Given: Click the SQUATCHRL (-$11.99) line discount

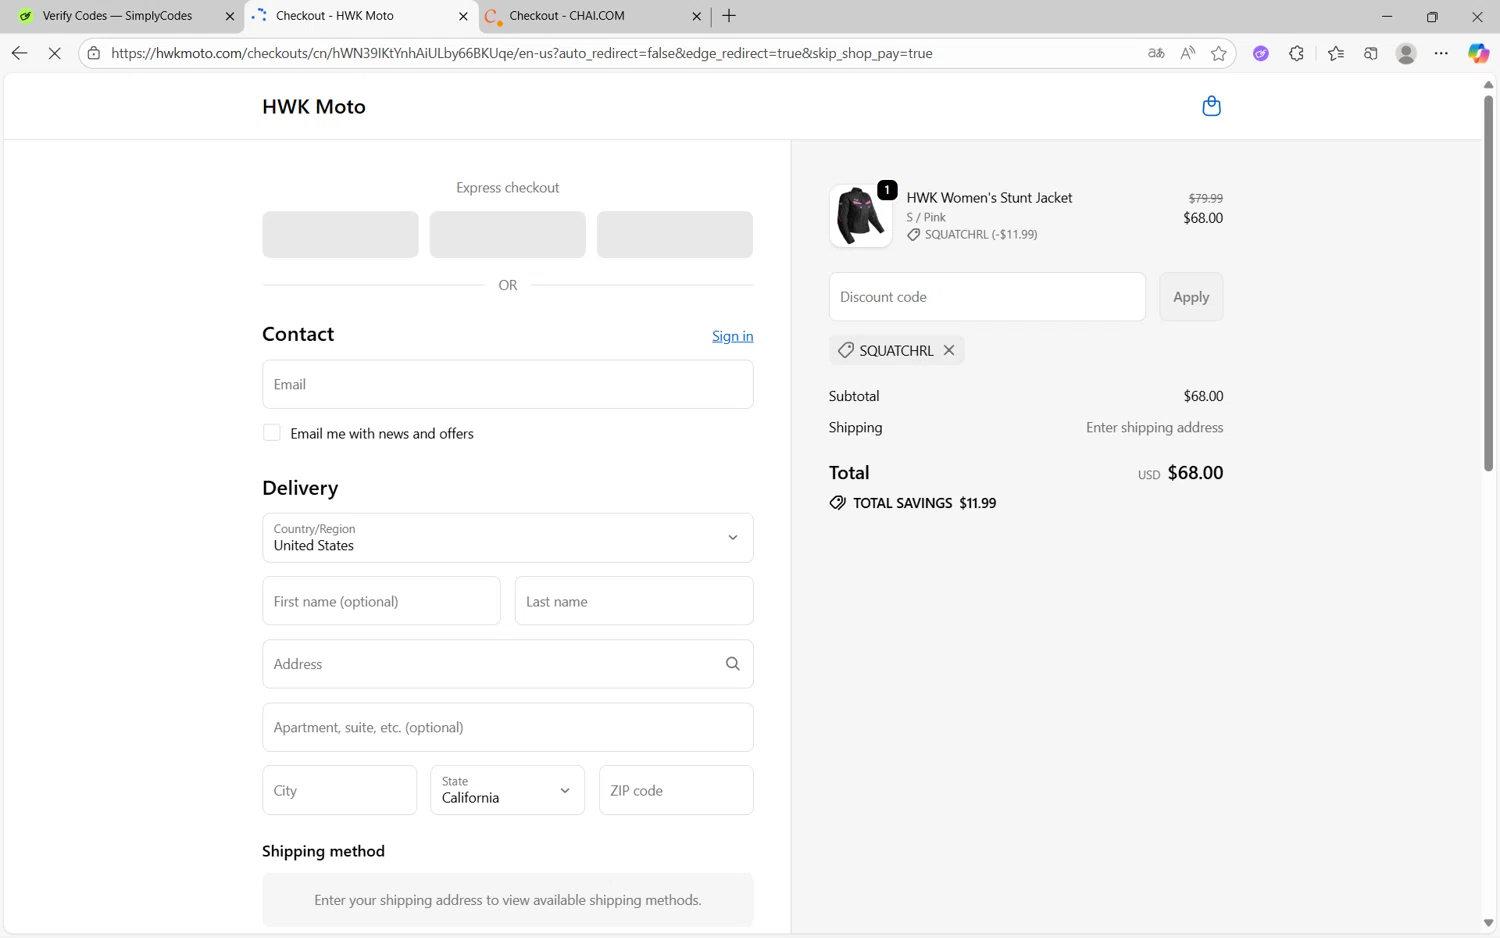Looking at the screenshot, I should pyautogui.click(x=980, y=235).
